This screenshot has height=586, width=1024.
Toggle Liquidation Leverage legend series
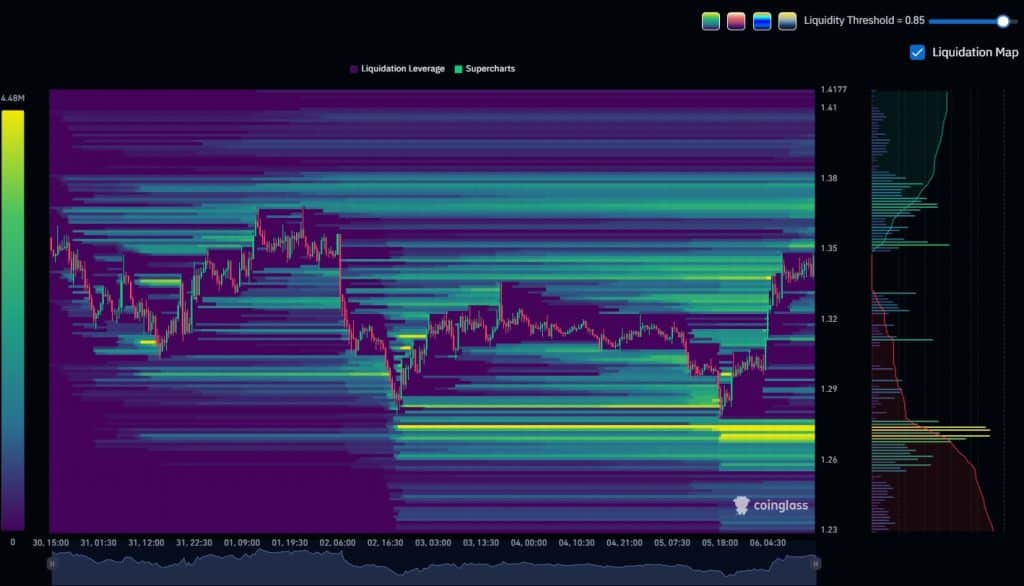(x=397, y=69)
